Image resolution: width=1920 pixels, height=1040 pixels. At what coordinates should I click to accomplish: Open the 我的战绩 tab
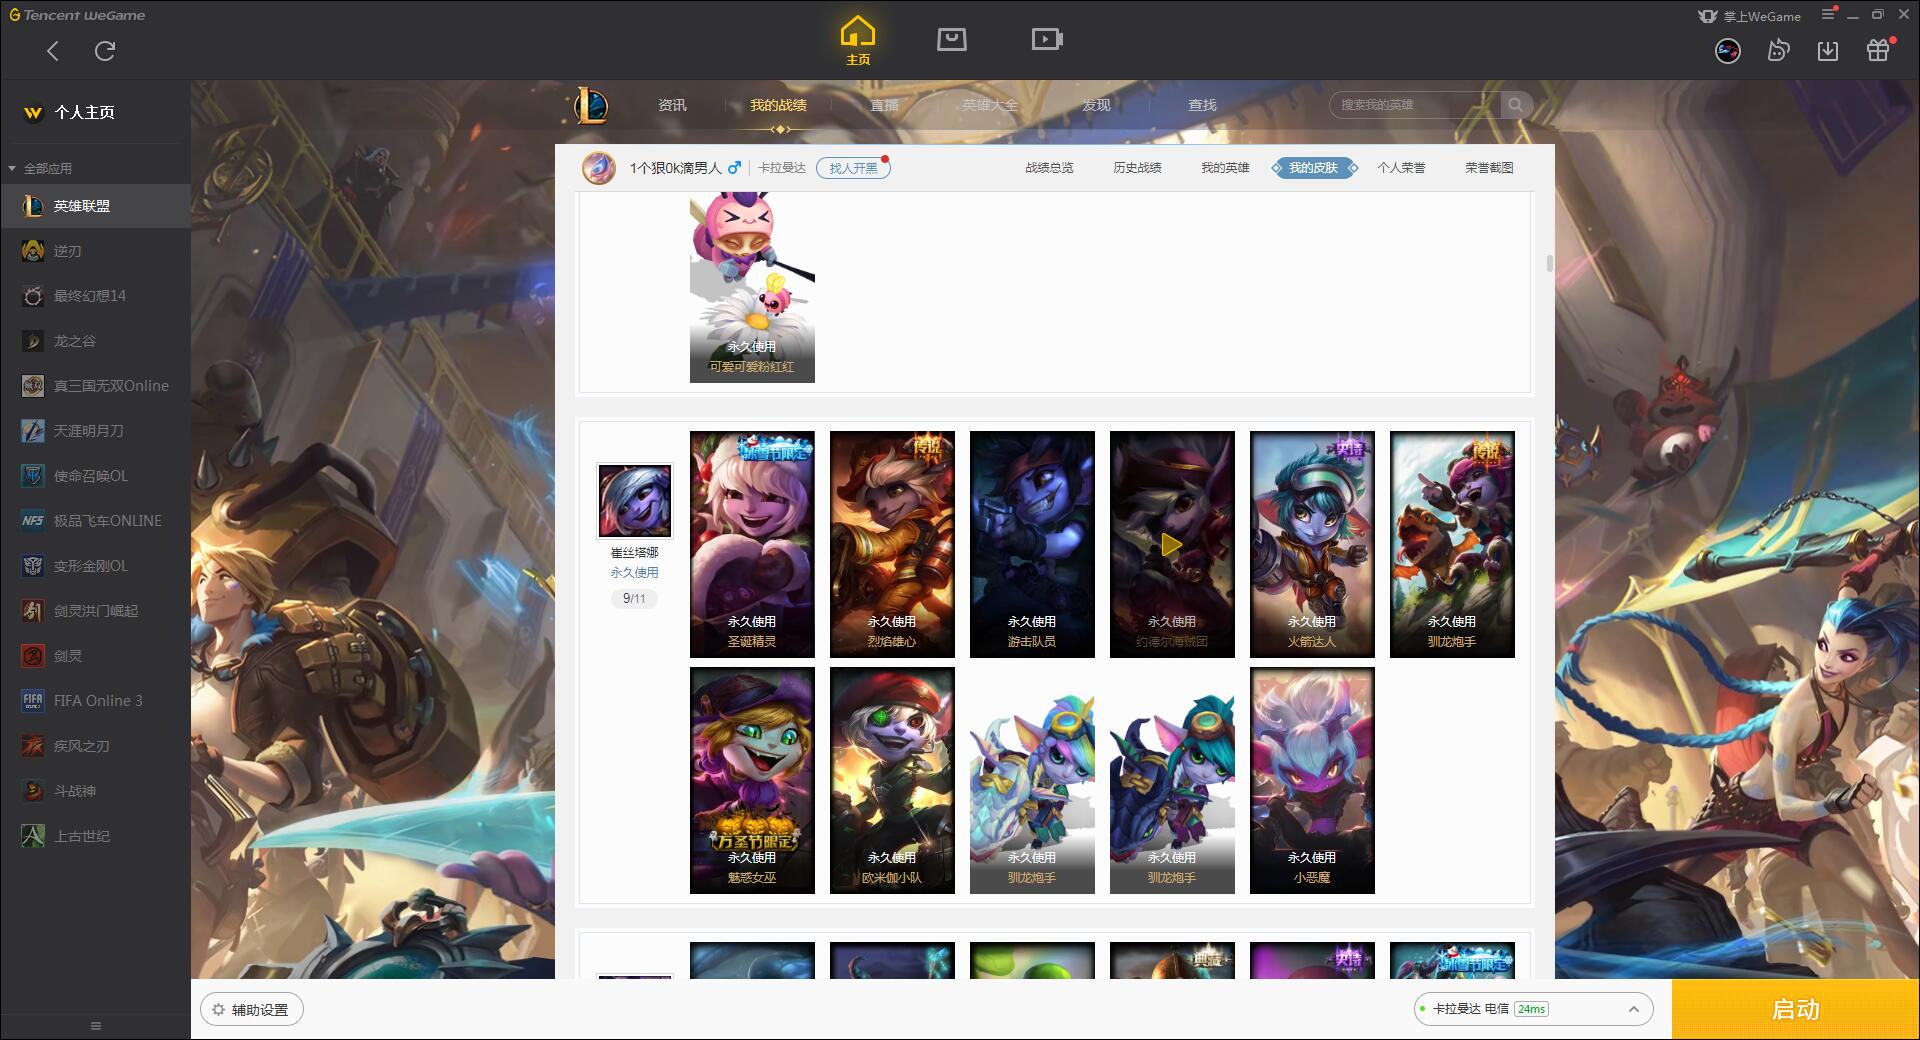coord(778,105)
